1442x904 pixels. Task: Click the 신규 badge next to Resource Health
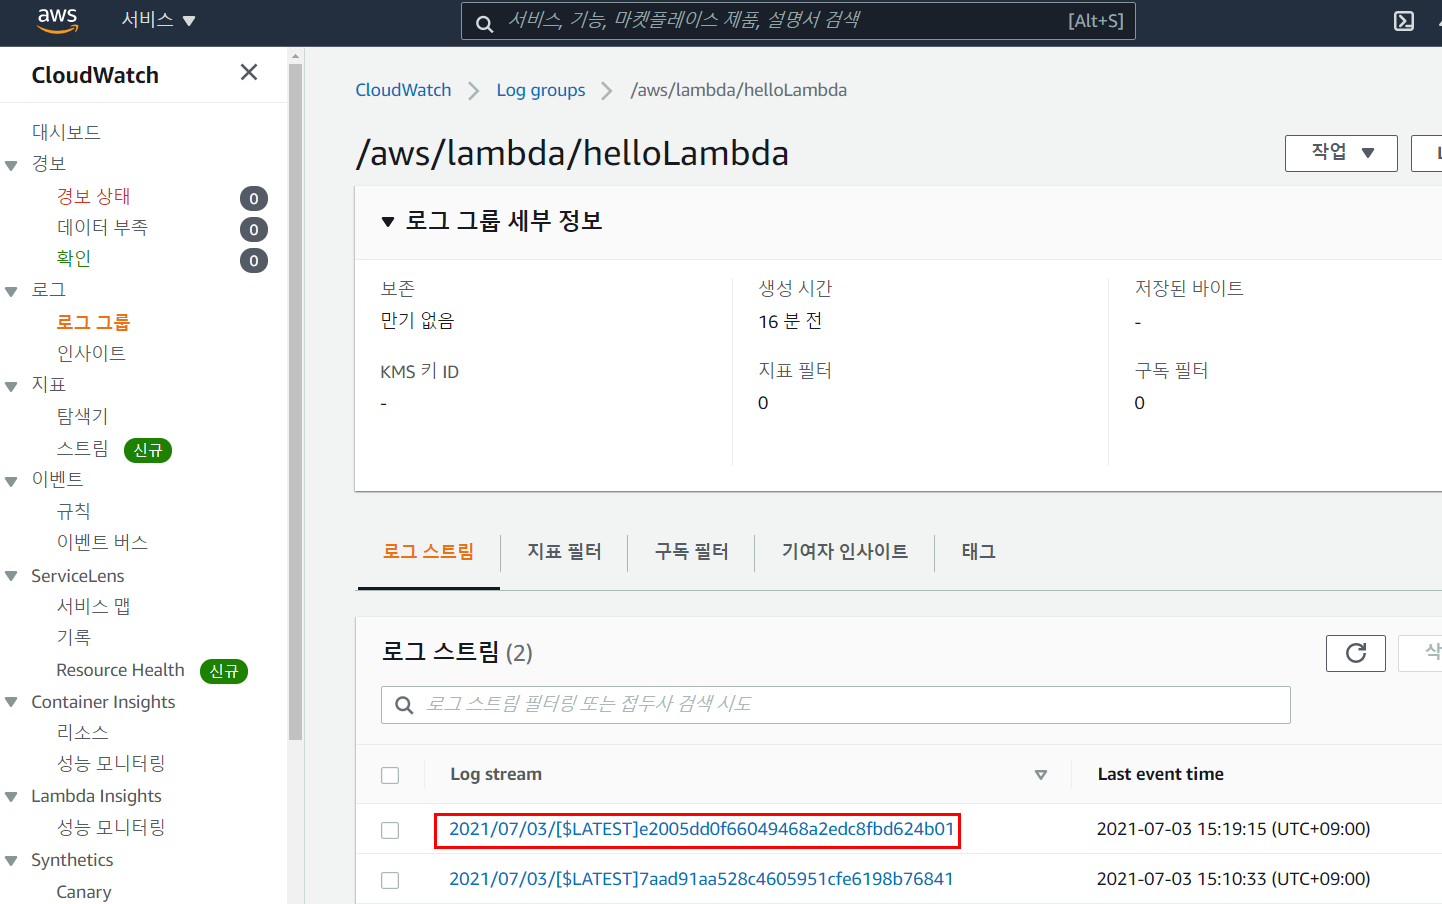pyautogui.click(x=224, y=671)
